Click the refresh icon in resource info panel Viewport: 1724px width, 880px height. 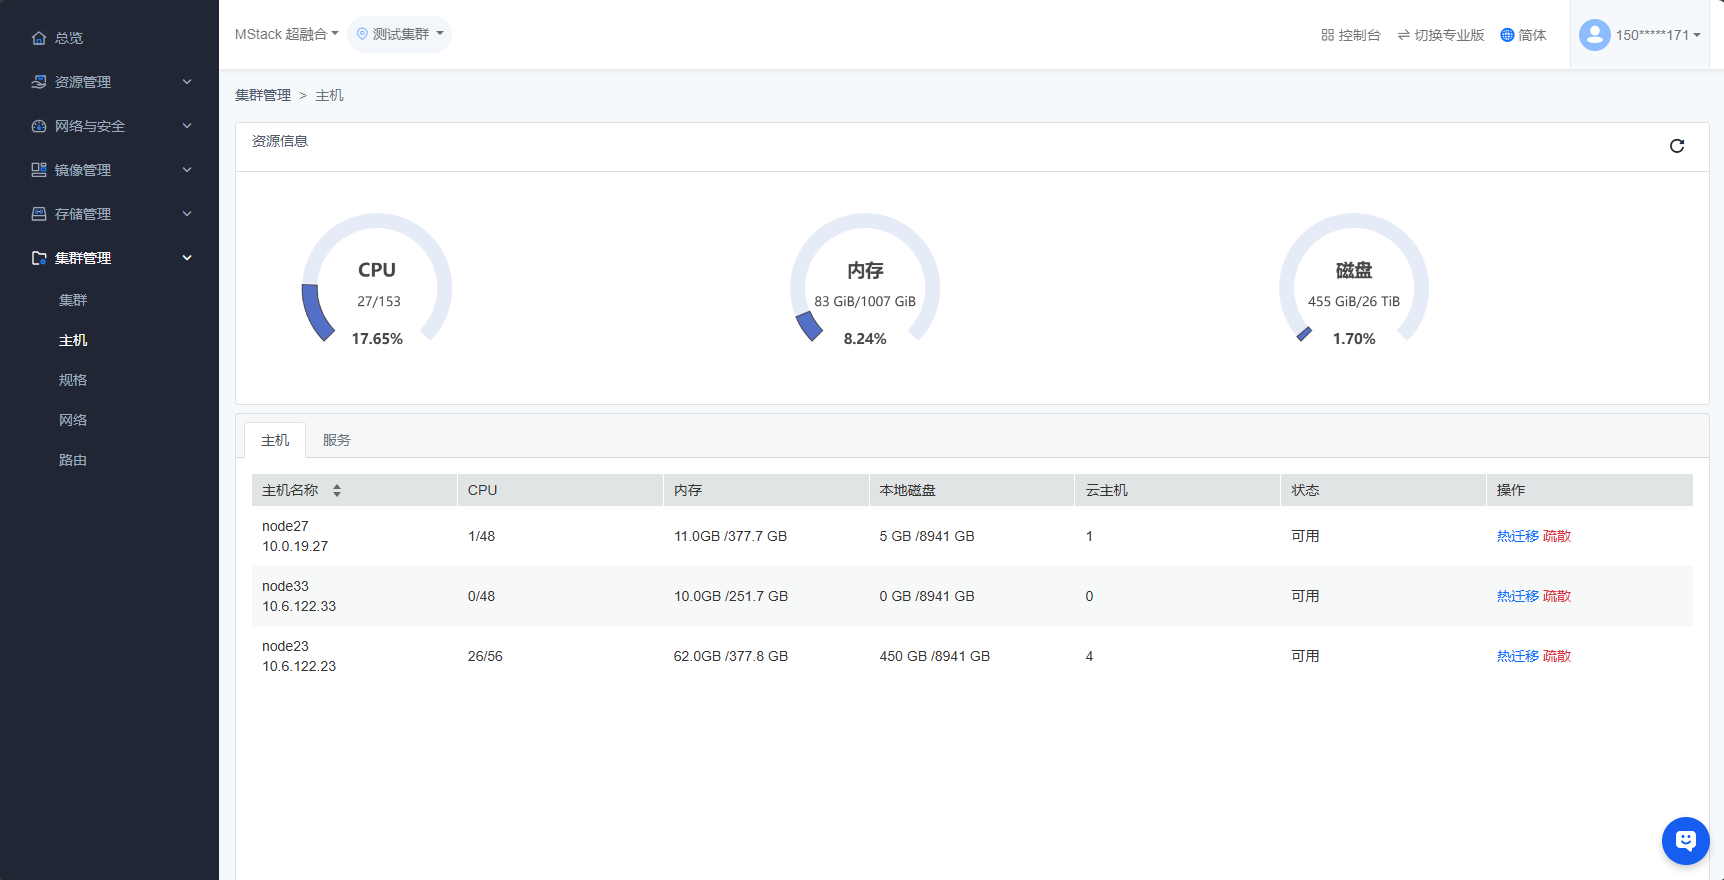(x=1677, y=146)
